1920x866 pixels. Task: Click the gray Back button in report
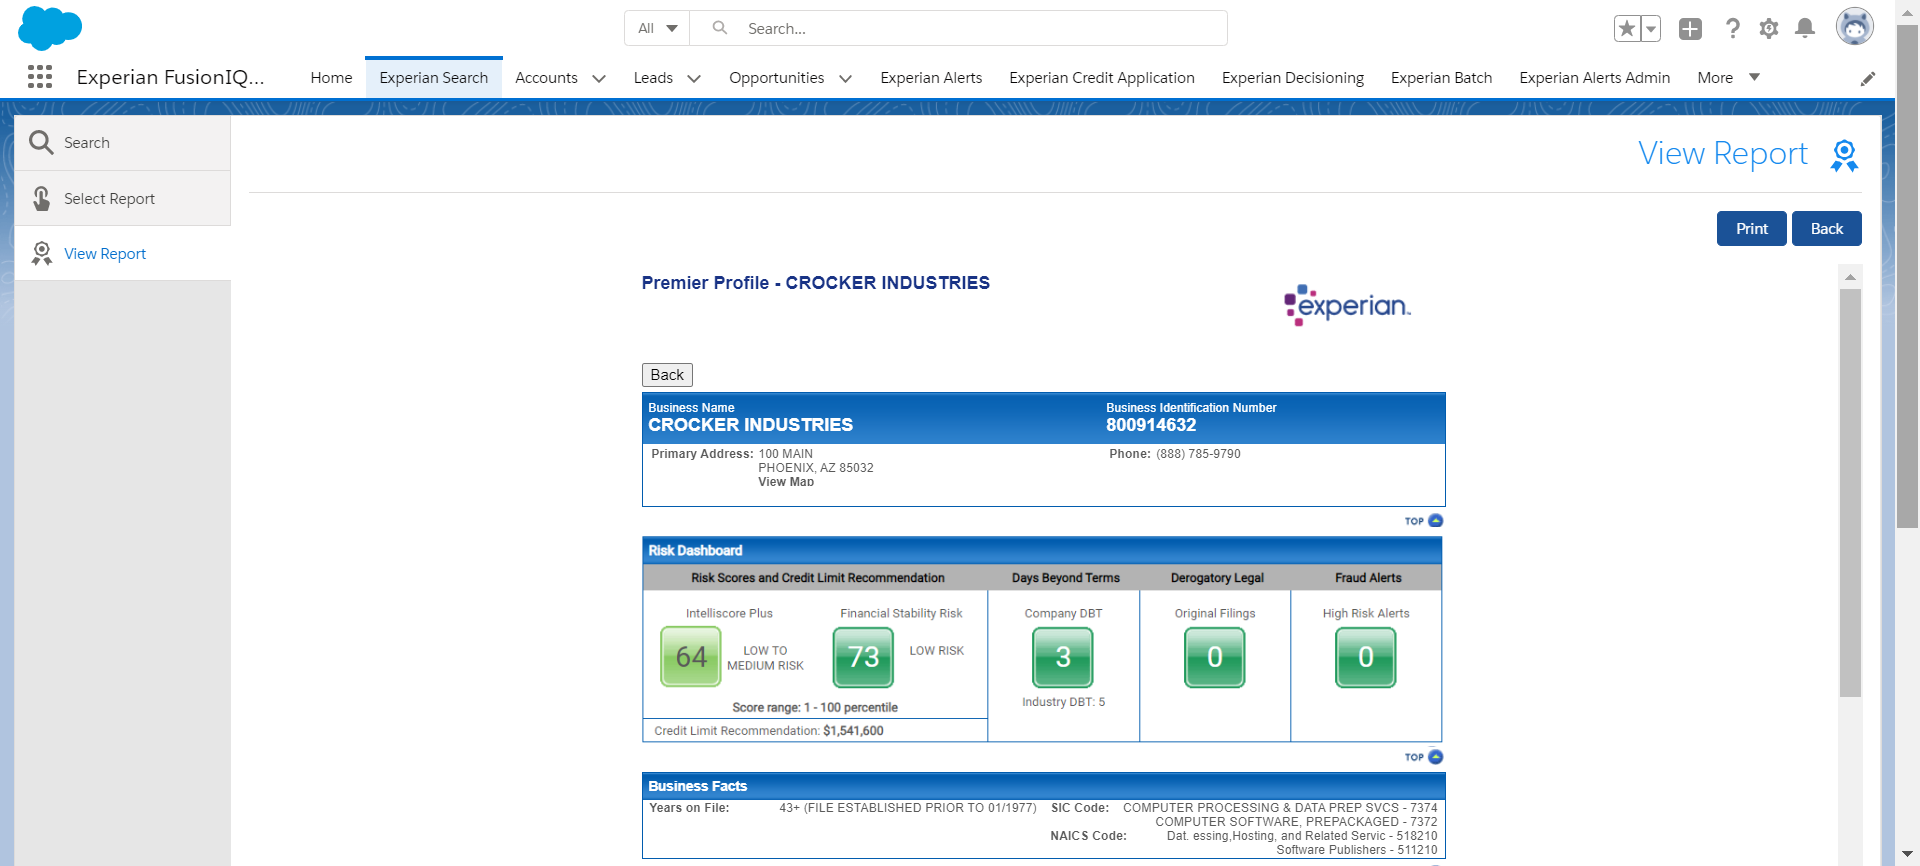(667, 375)
